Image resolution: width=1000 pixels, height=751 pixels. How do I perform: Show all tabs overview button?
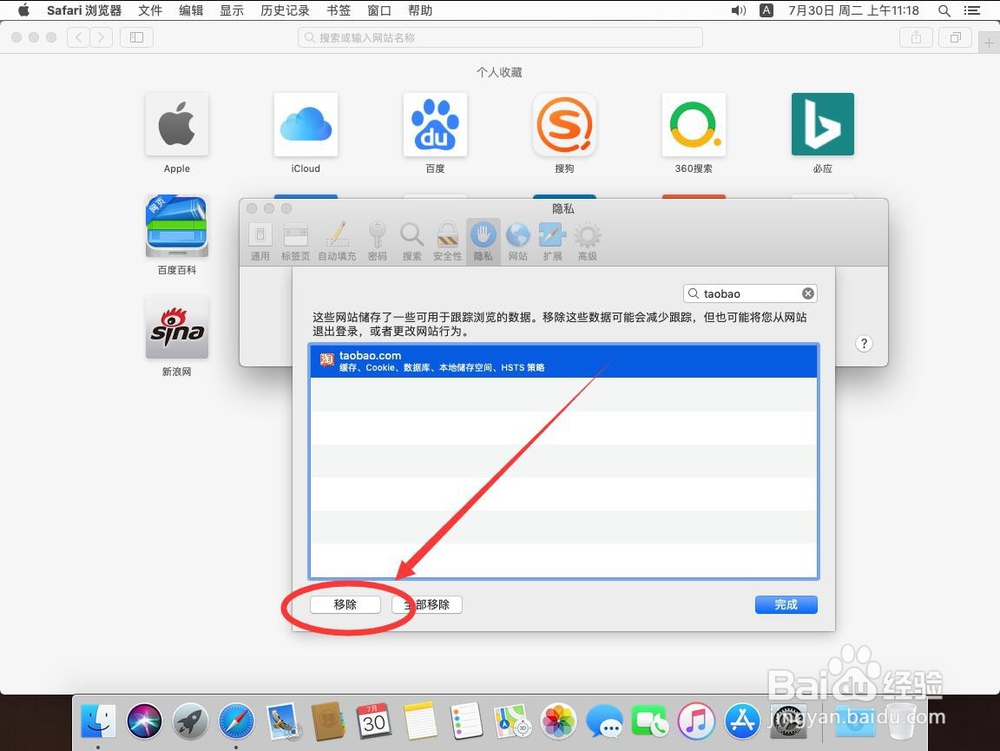[x=955, y=38]
